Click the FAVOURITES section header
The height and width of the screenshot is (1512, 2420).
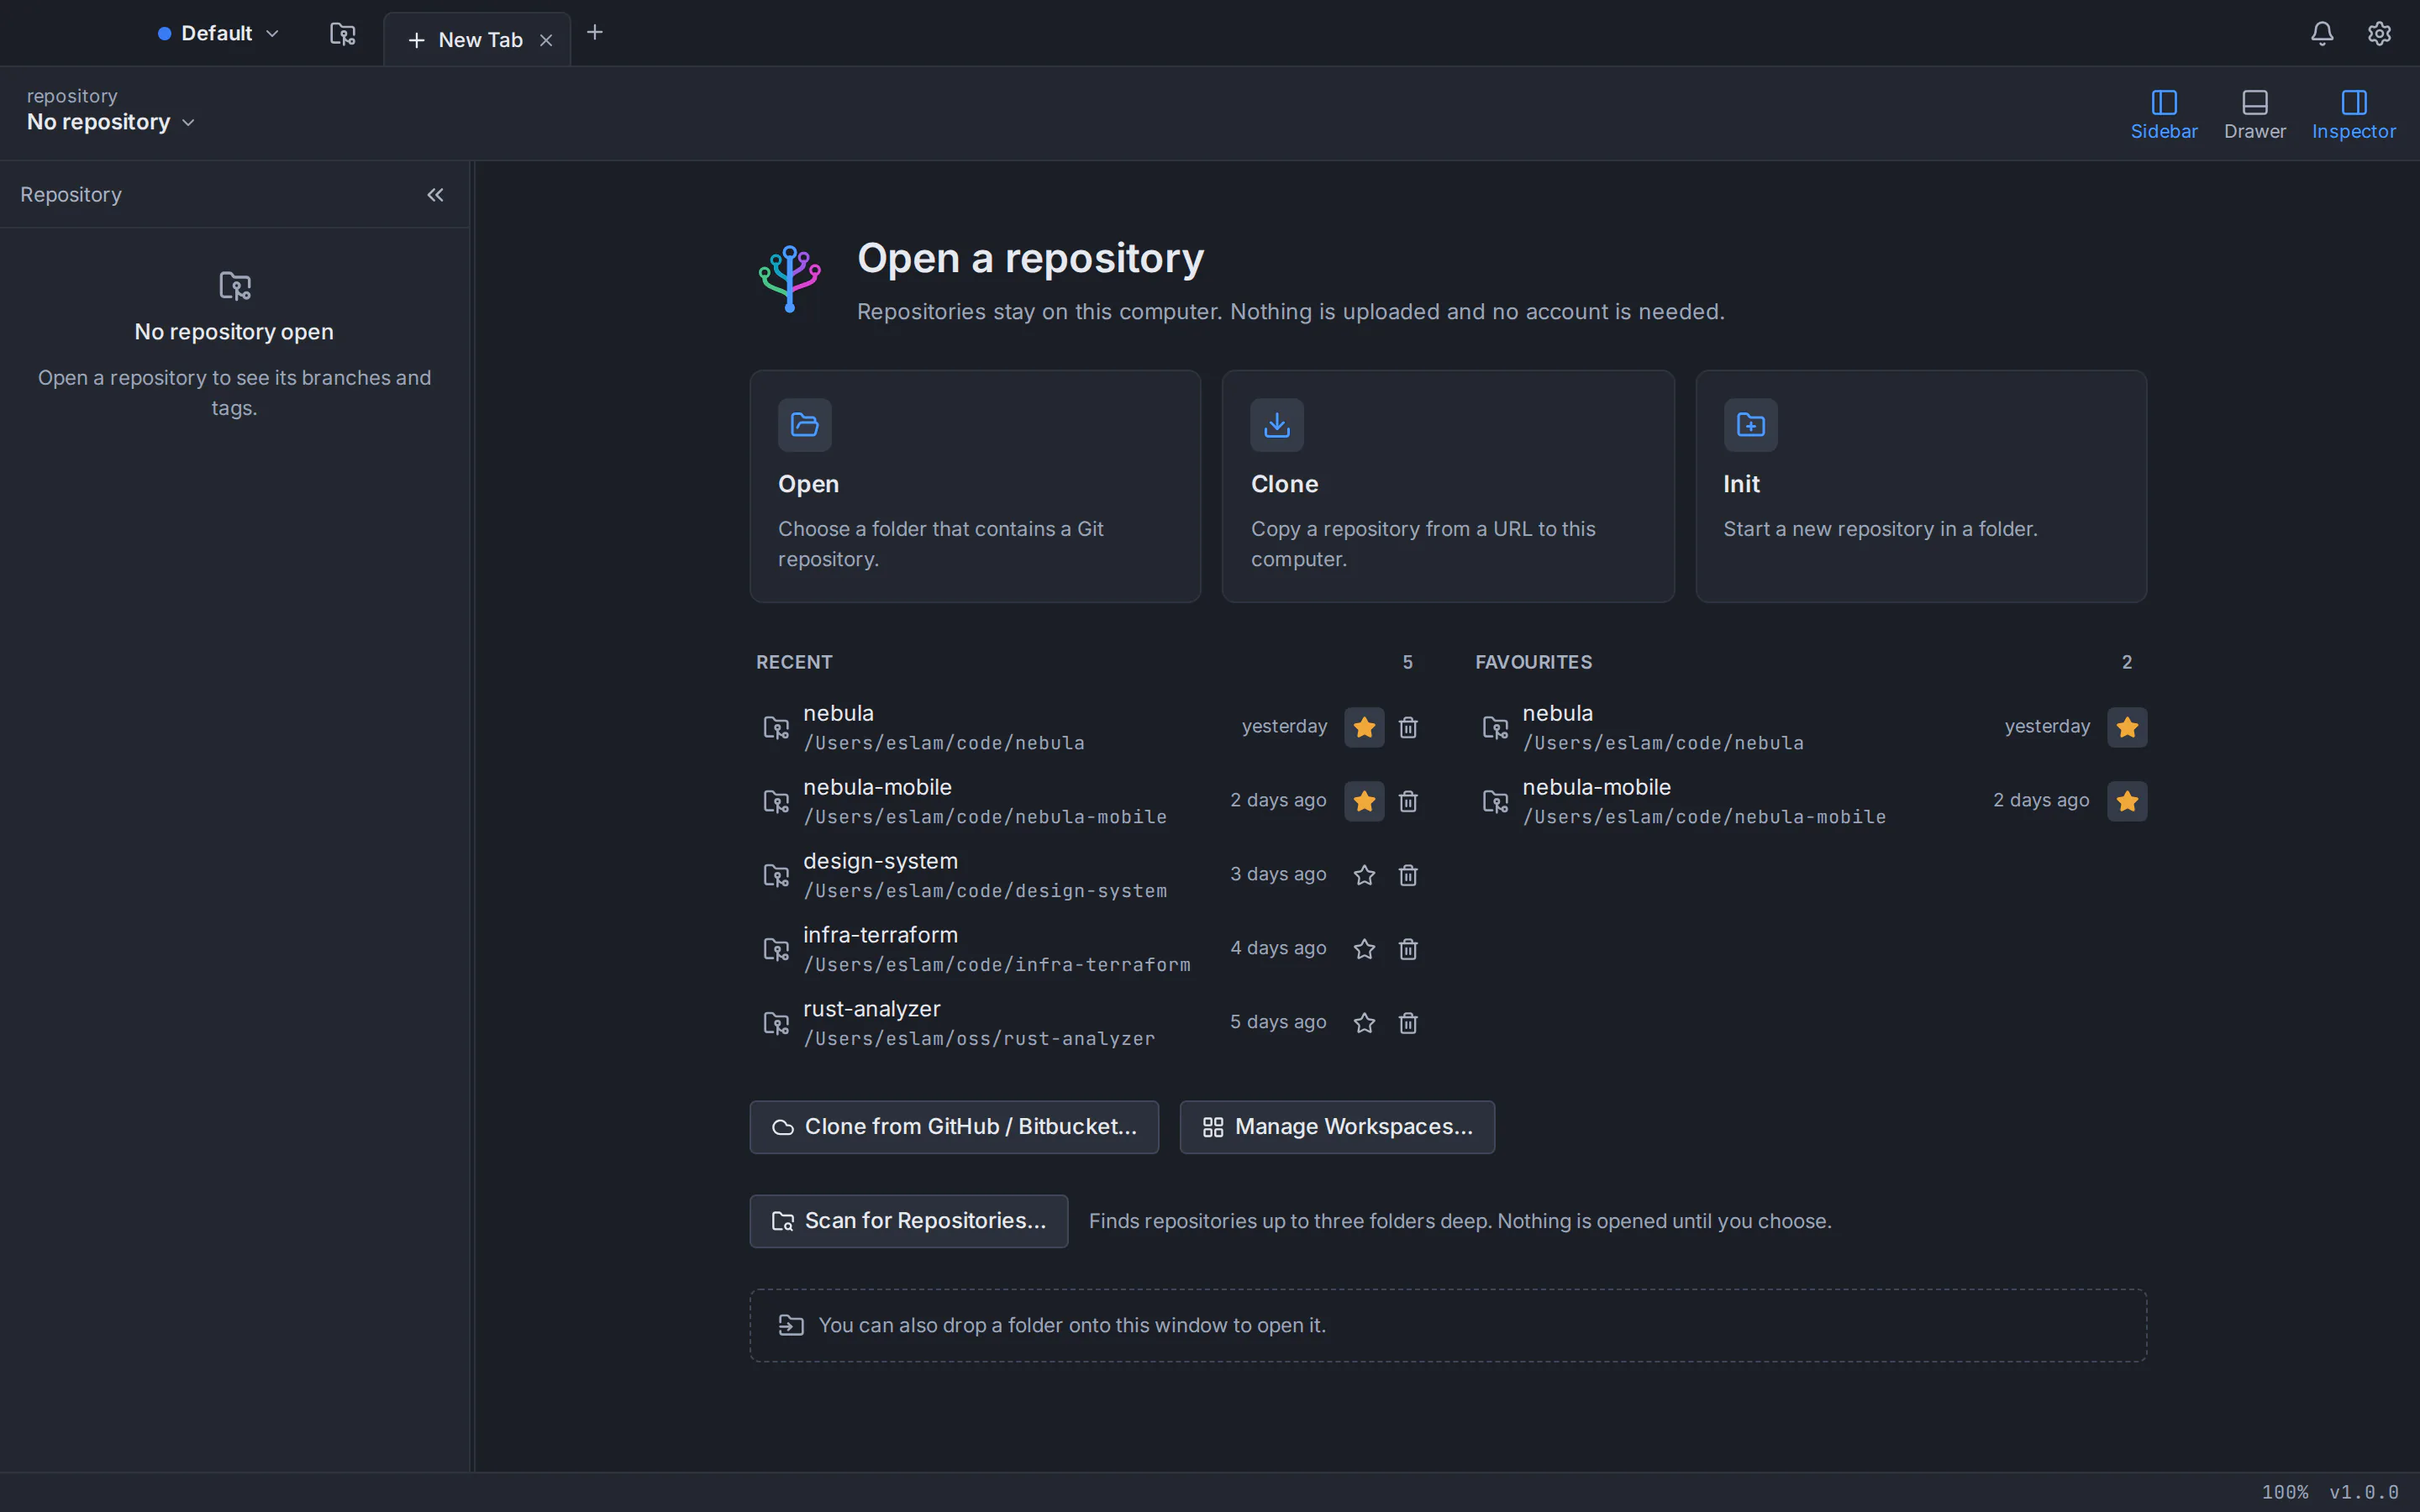click(x=1533, y=662)
